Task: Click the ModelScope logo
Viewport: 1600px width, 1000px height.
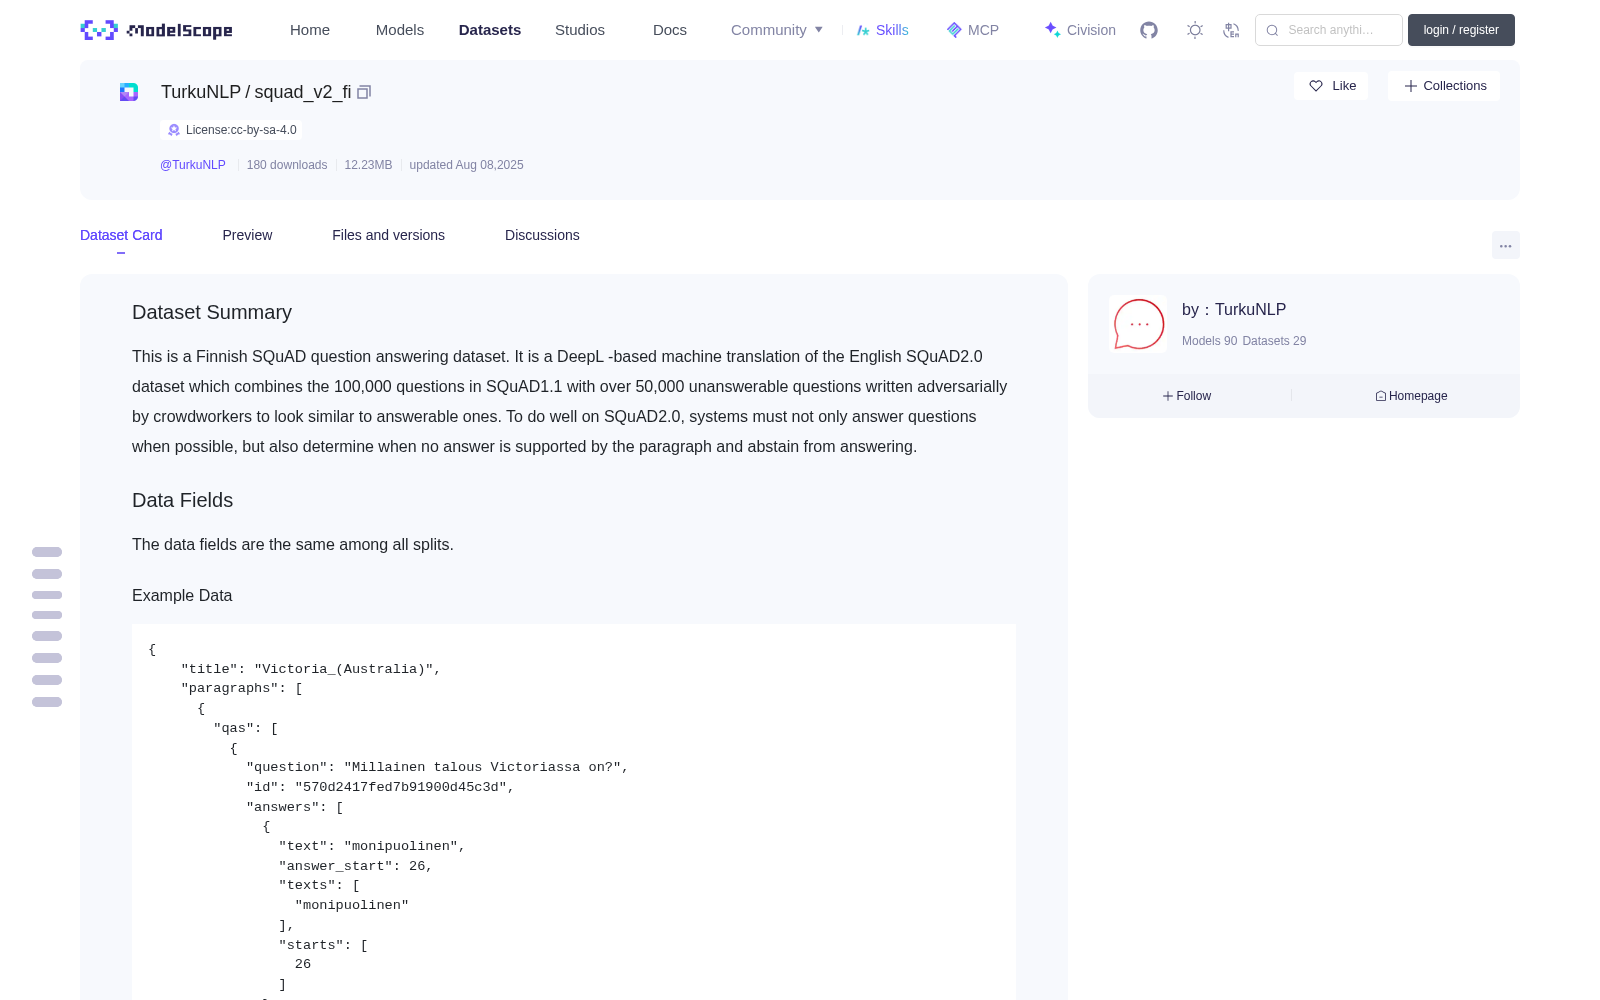Action: tap(156, 30)
